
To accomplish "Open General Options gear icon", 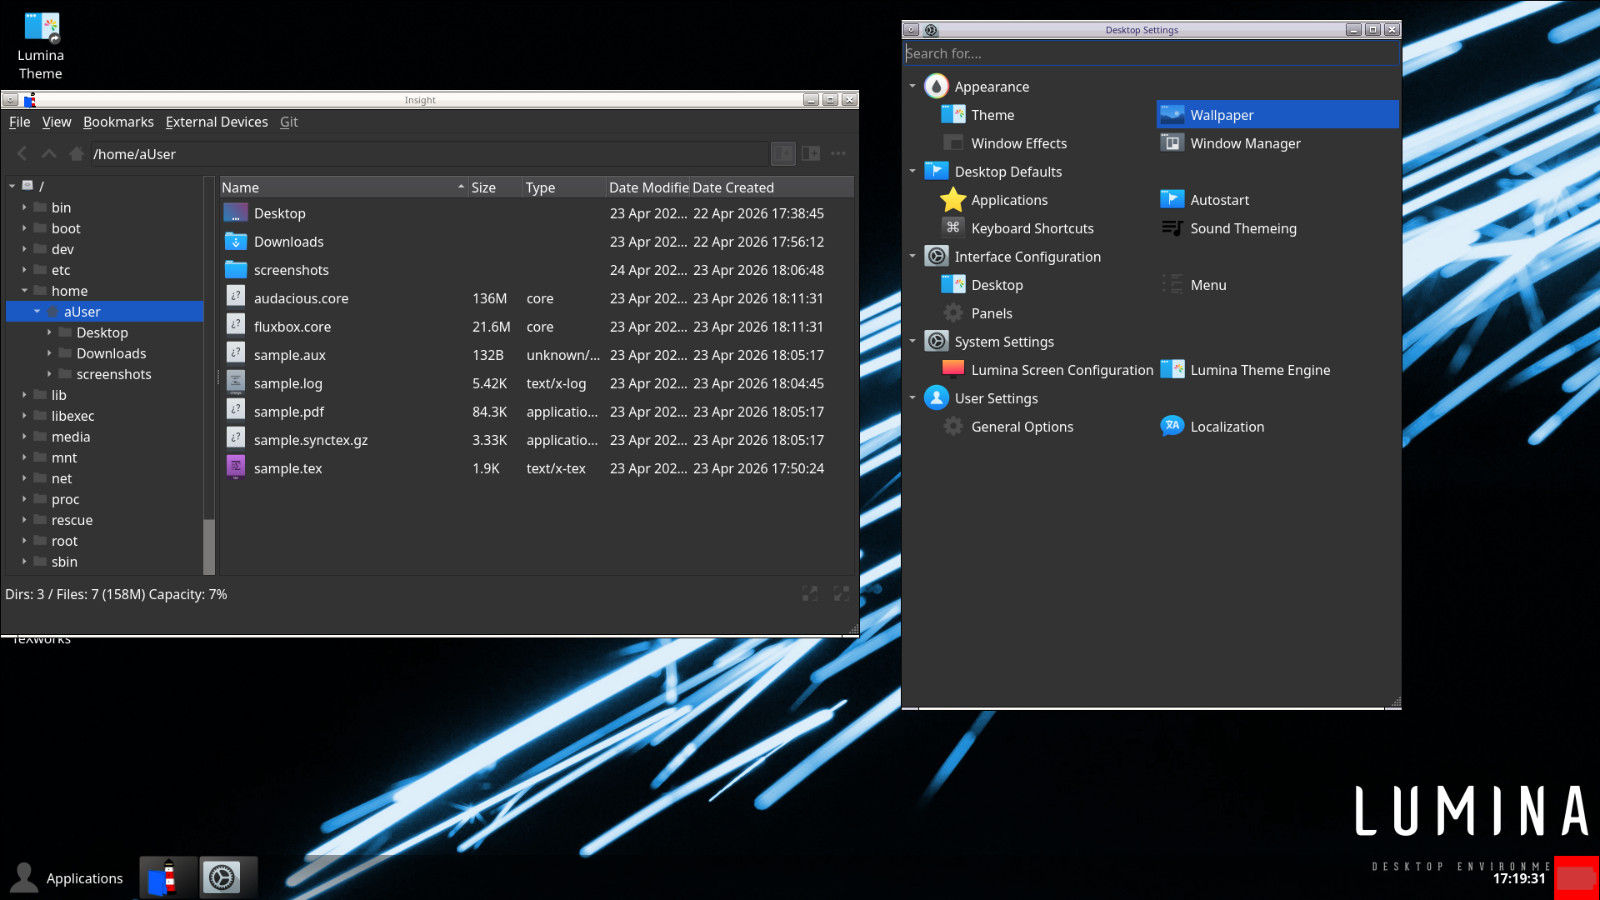I will [x=953, y=427].
